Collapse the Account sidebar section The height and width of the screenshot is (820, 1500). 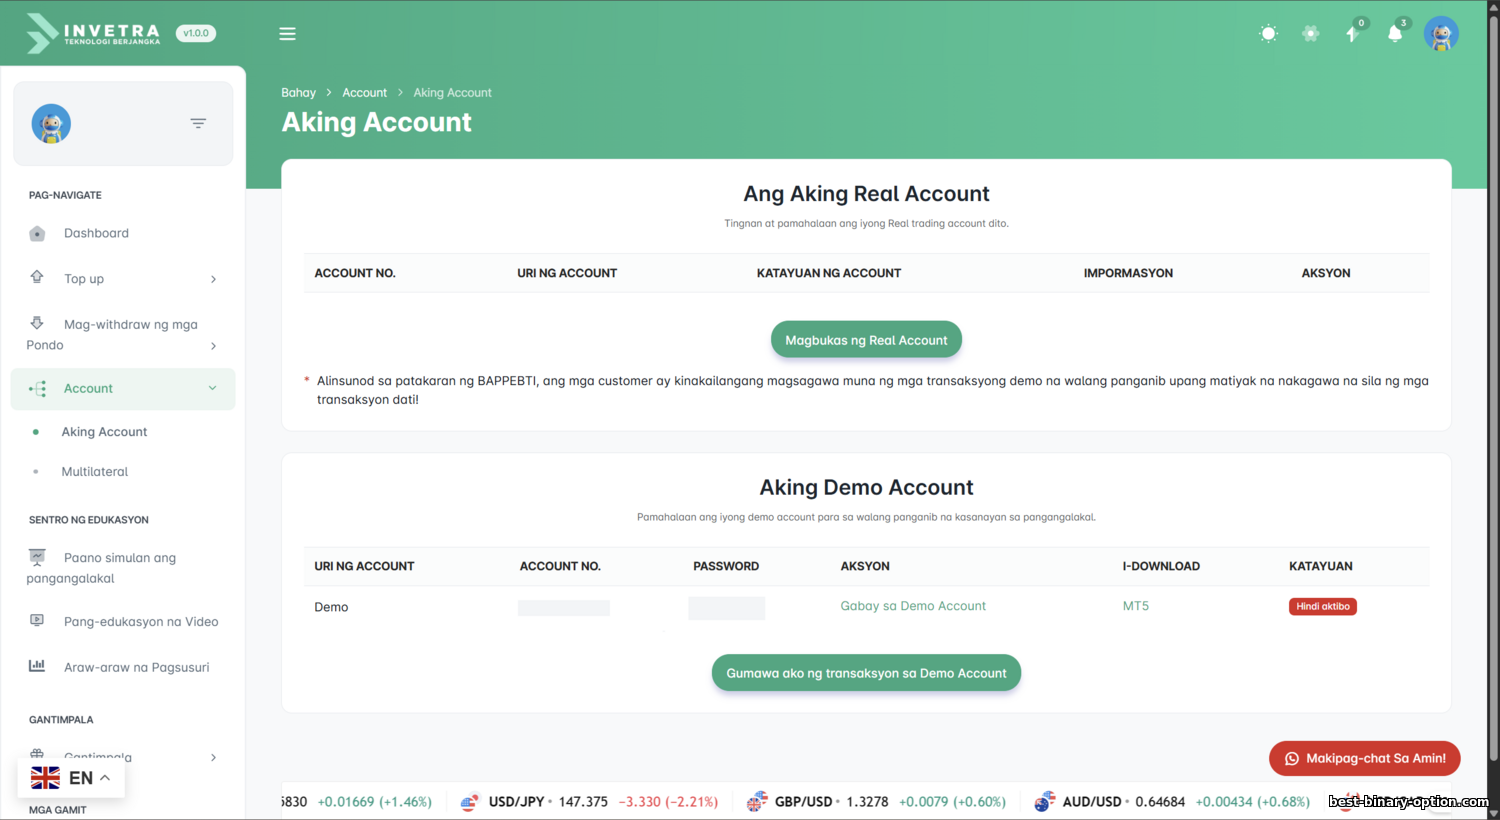pyautogui.click(x=212, y=389)
